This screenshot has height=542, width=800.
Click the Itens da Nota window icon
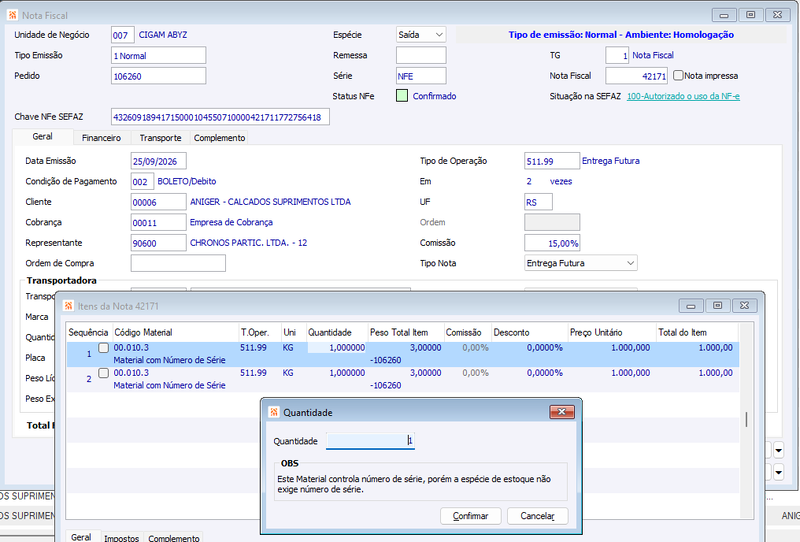point(68,306)
